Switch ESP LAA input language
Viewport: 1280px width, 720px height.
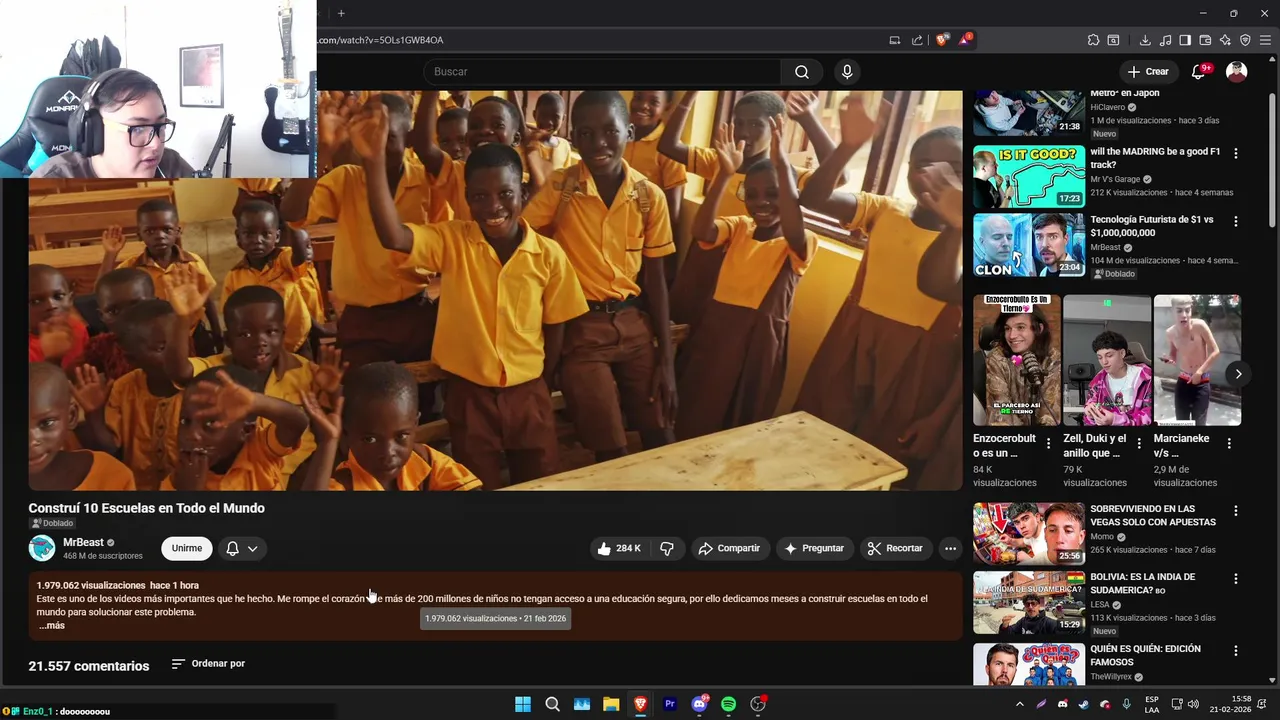(x=1152, y=704)
